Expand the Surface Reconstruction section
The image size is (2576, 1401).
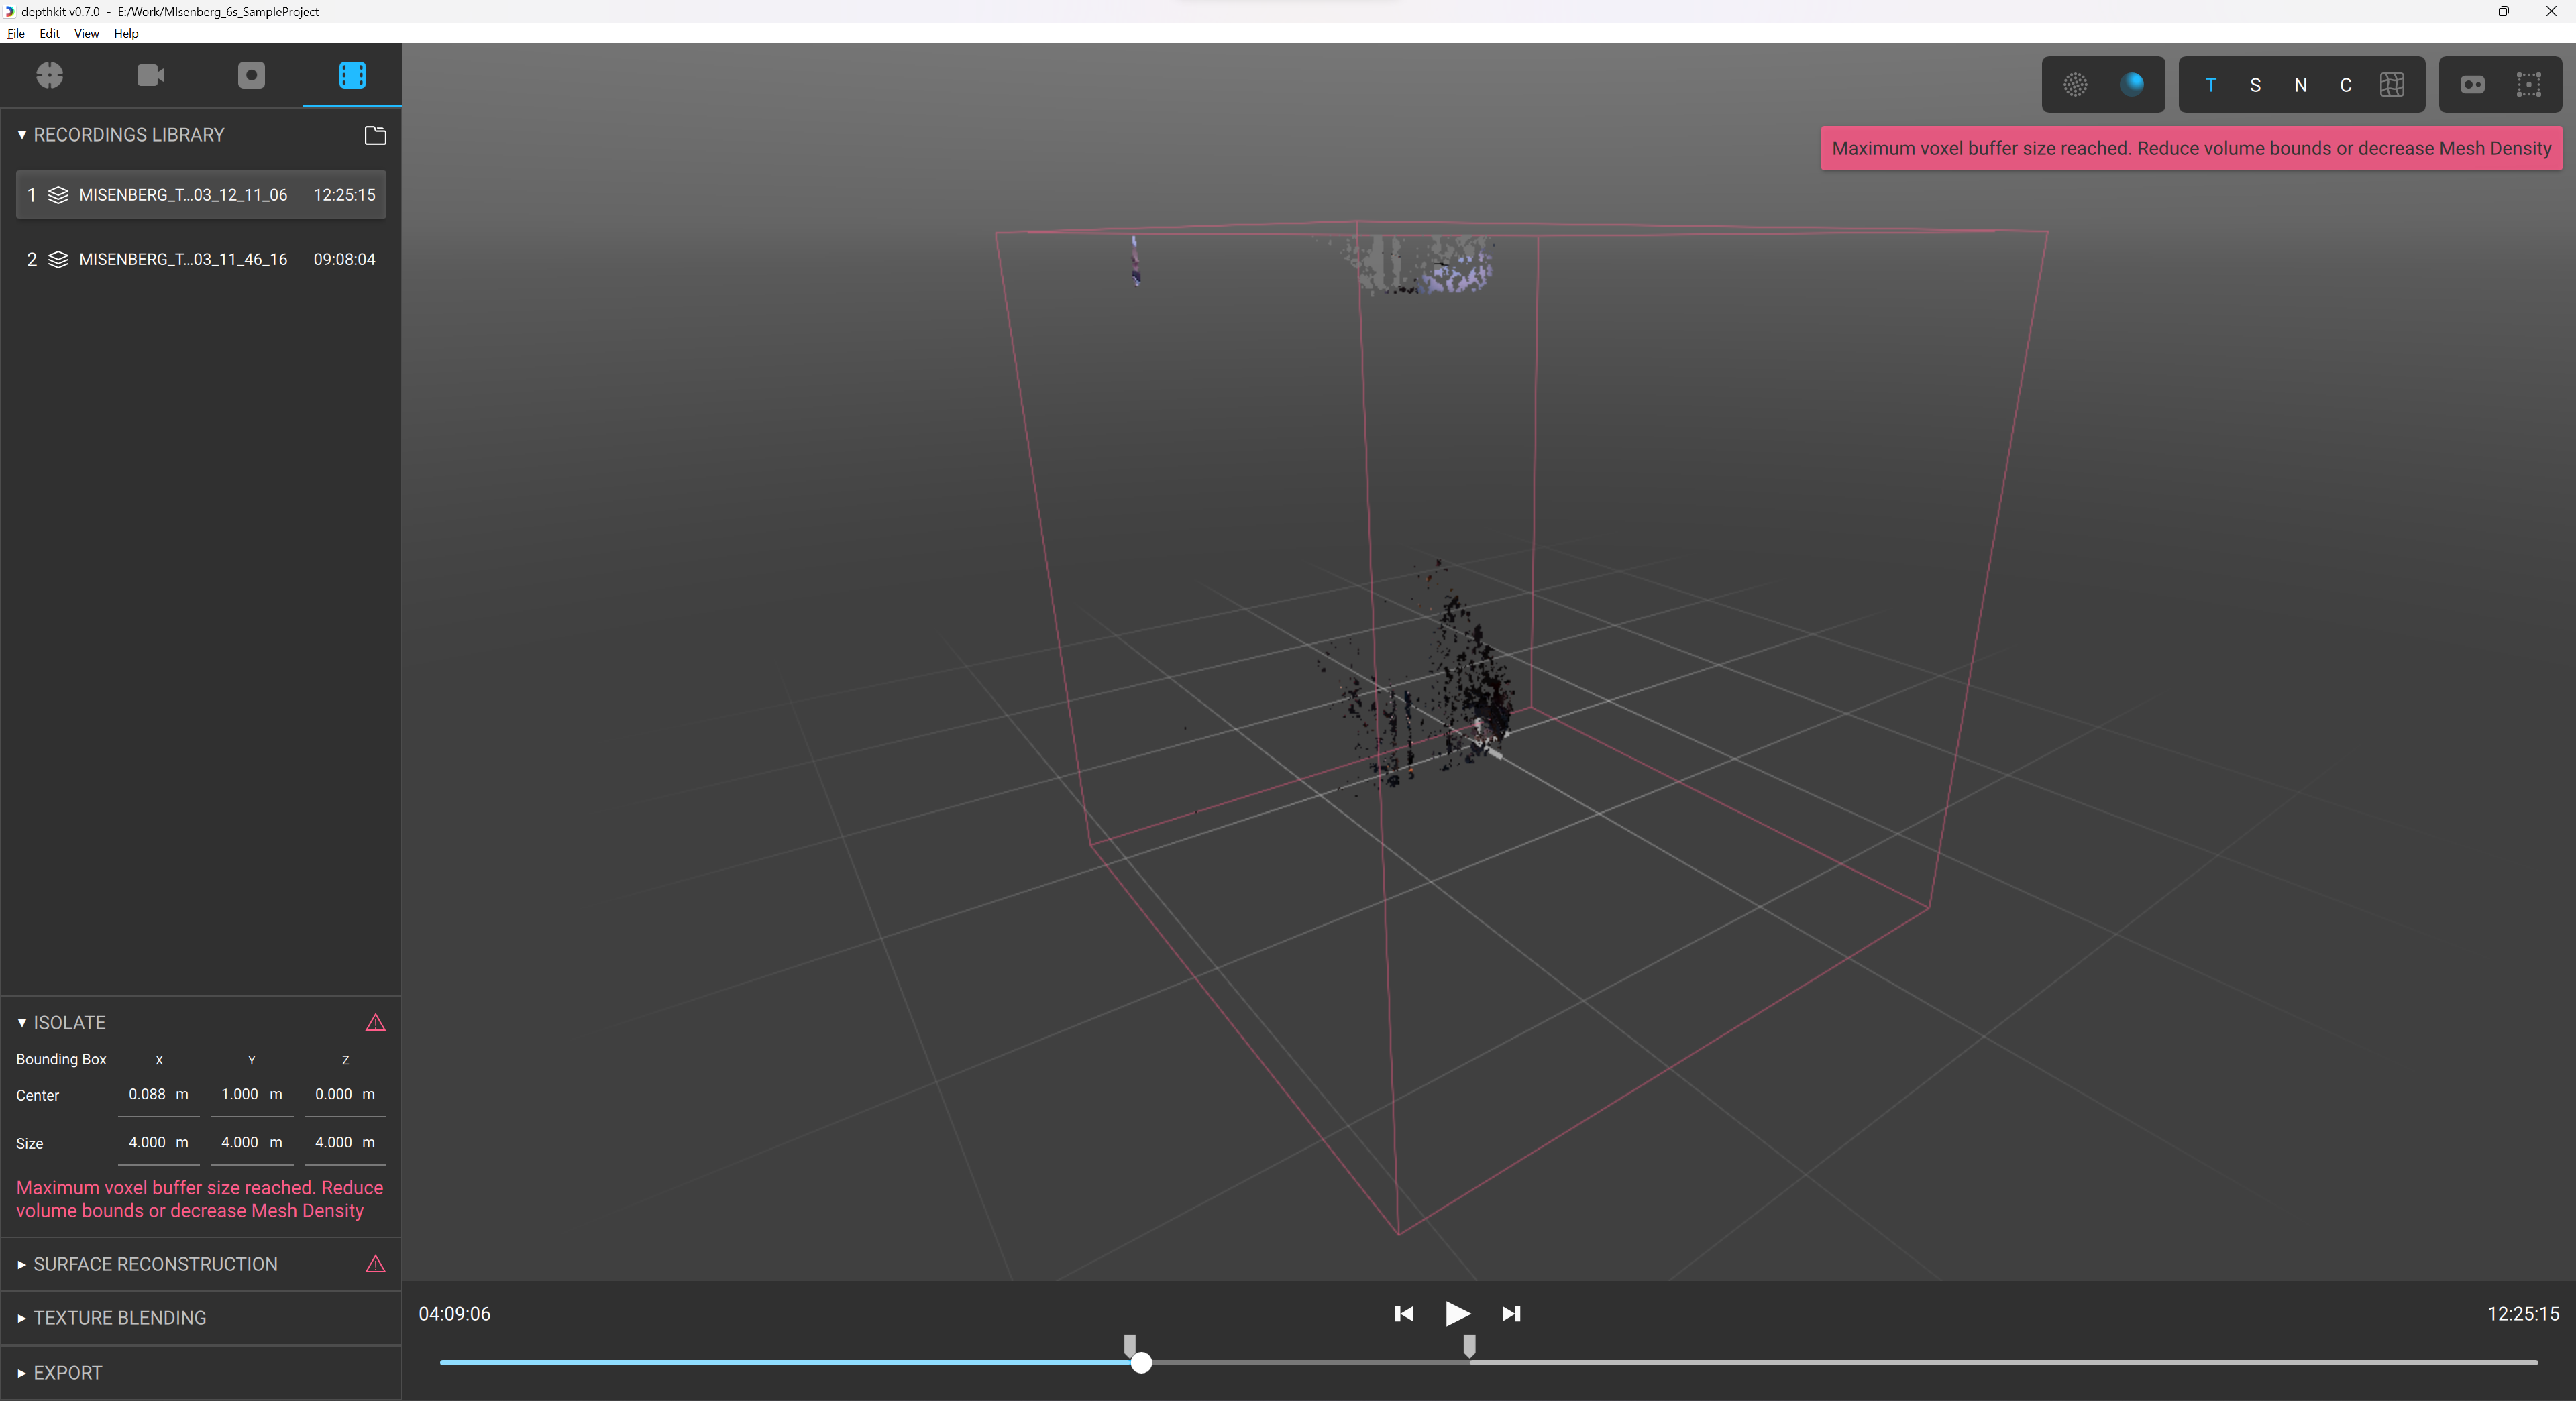(x=155, y=1264)
